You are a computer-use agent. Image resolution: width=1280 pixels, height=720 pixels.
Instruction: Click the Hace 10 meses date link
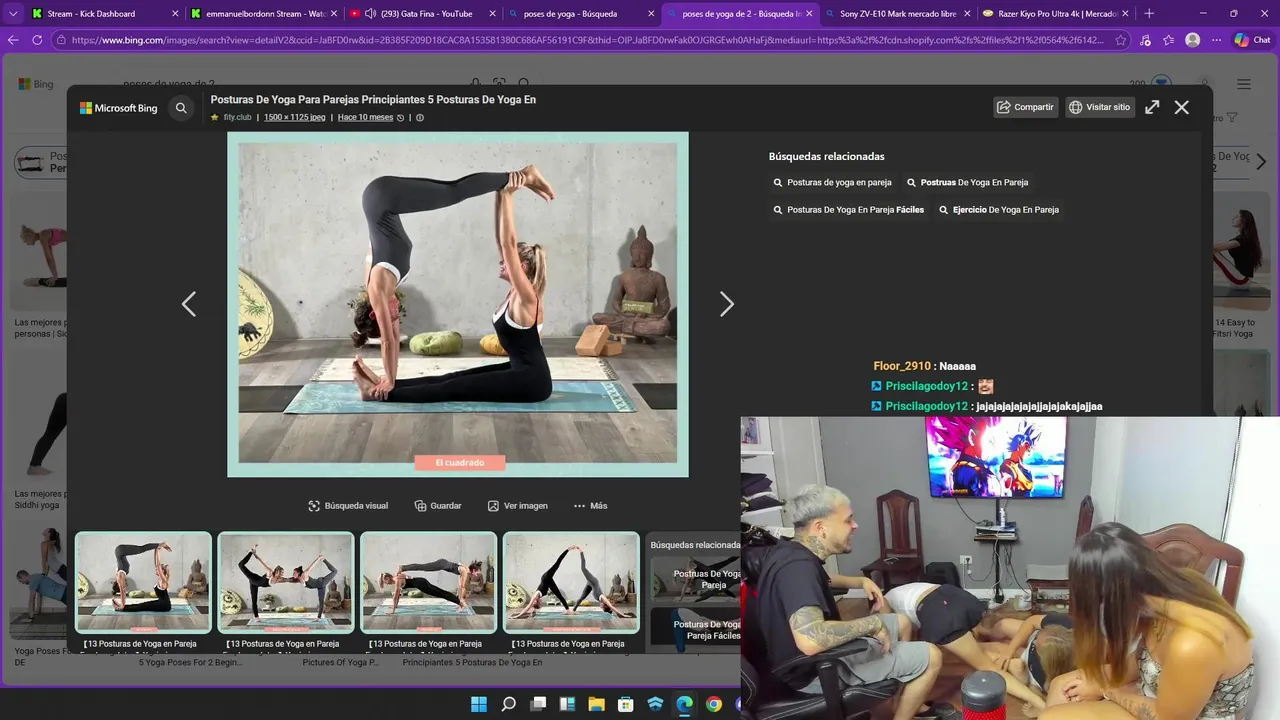click(x=365, y=117)
